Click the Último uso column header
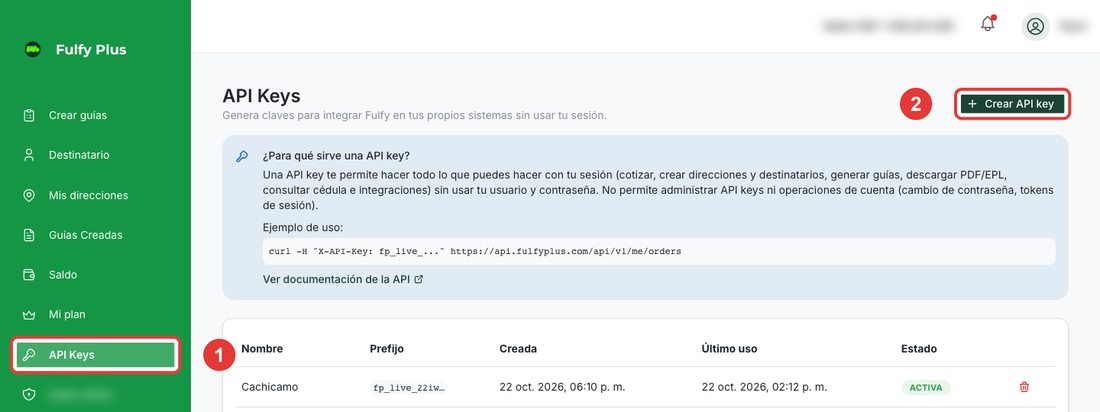Image resolution: width=1100 pixels, height=412 pixels. pyautogui.click(x=729, y=348)
